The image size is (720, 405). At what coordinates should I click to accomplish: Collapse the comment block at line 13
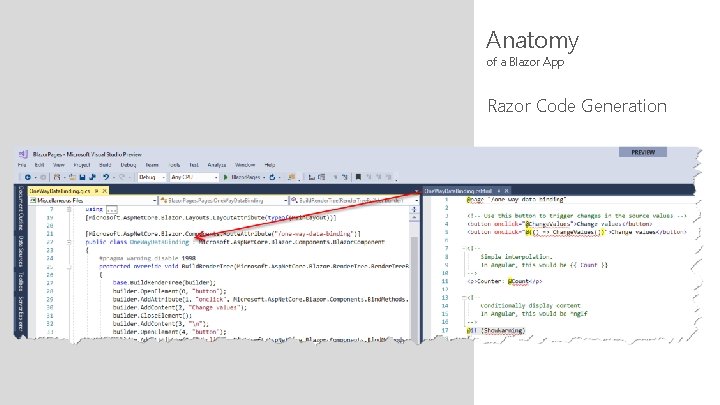[x=464, y=298]
